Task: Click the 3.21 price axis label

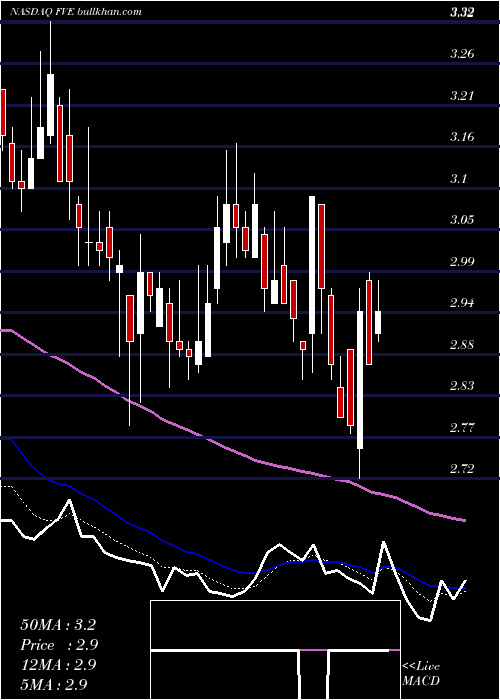Action: 462,96
